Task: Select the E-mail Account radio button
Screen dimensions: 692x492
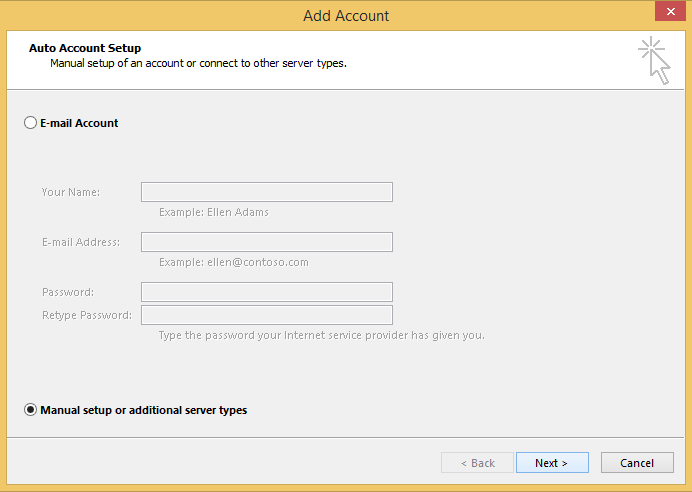Action: coord(30,123)
